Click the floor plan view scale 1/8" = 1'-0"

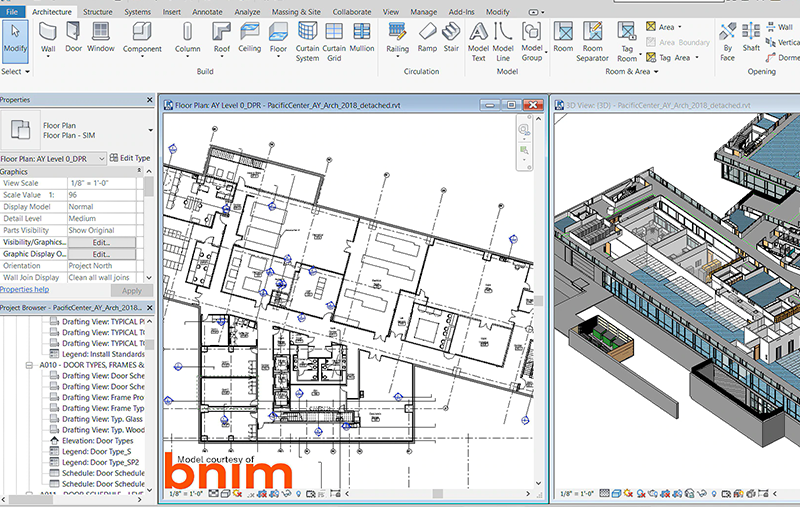186,494
